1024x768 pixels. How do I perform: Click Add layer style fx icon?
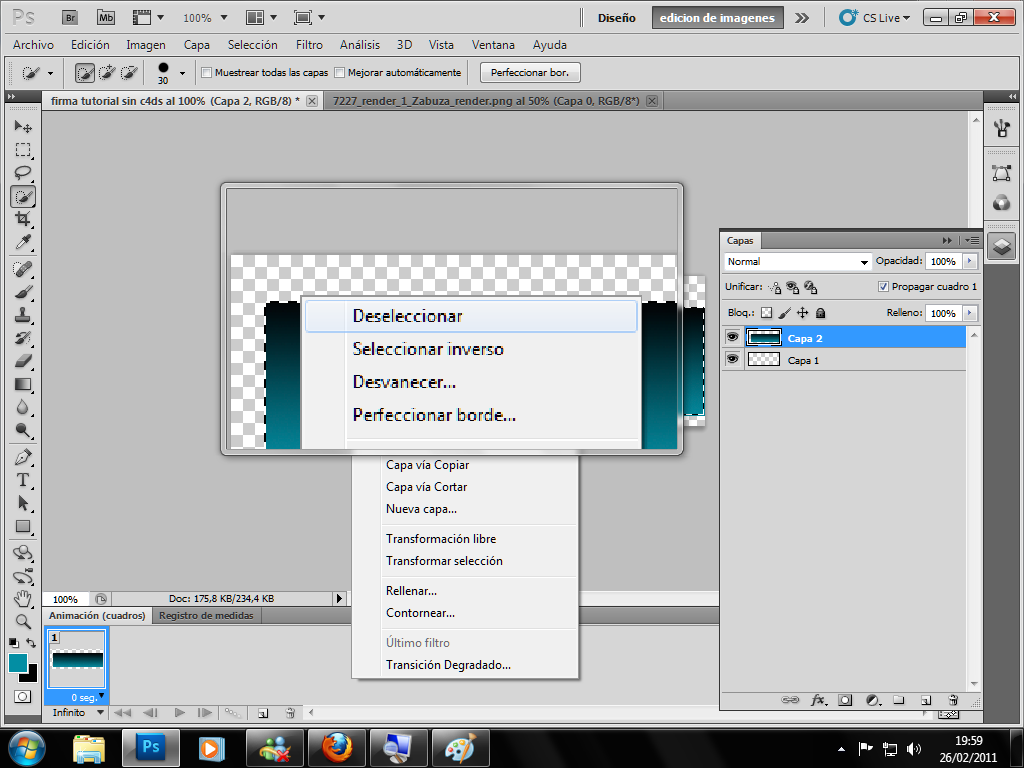pyautogui.click(x=818, y=700)
